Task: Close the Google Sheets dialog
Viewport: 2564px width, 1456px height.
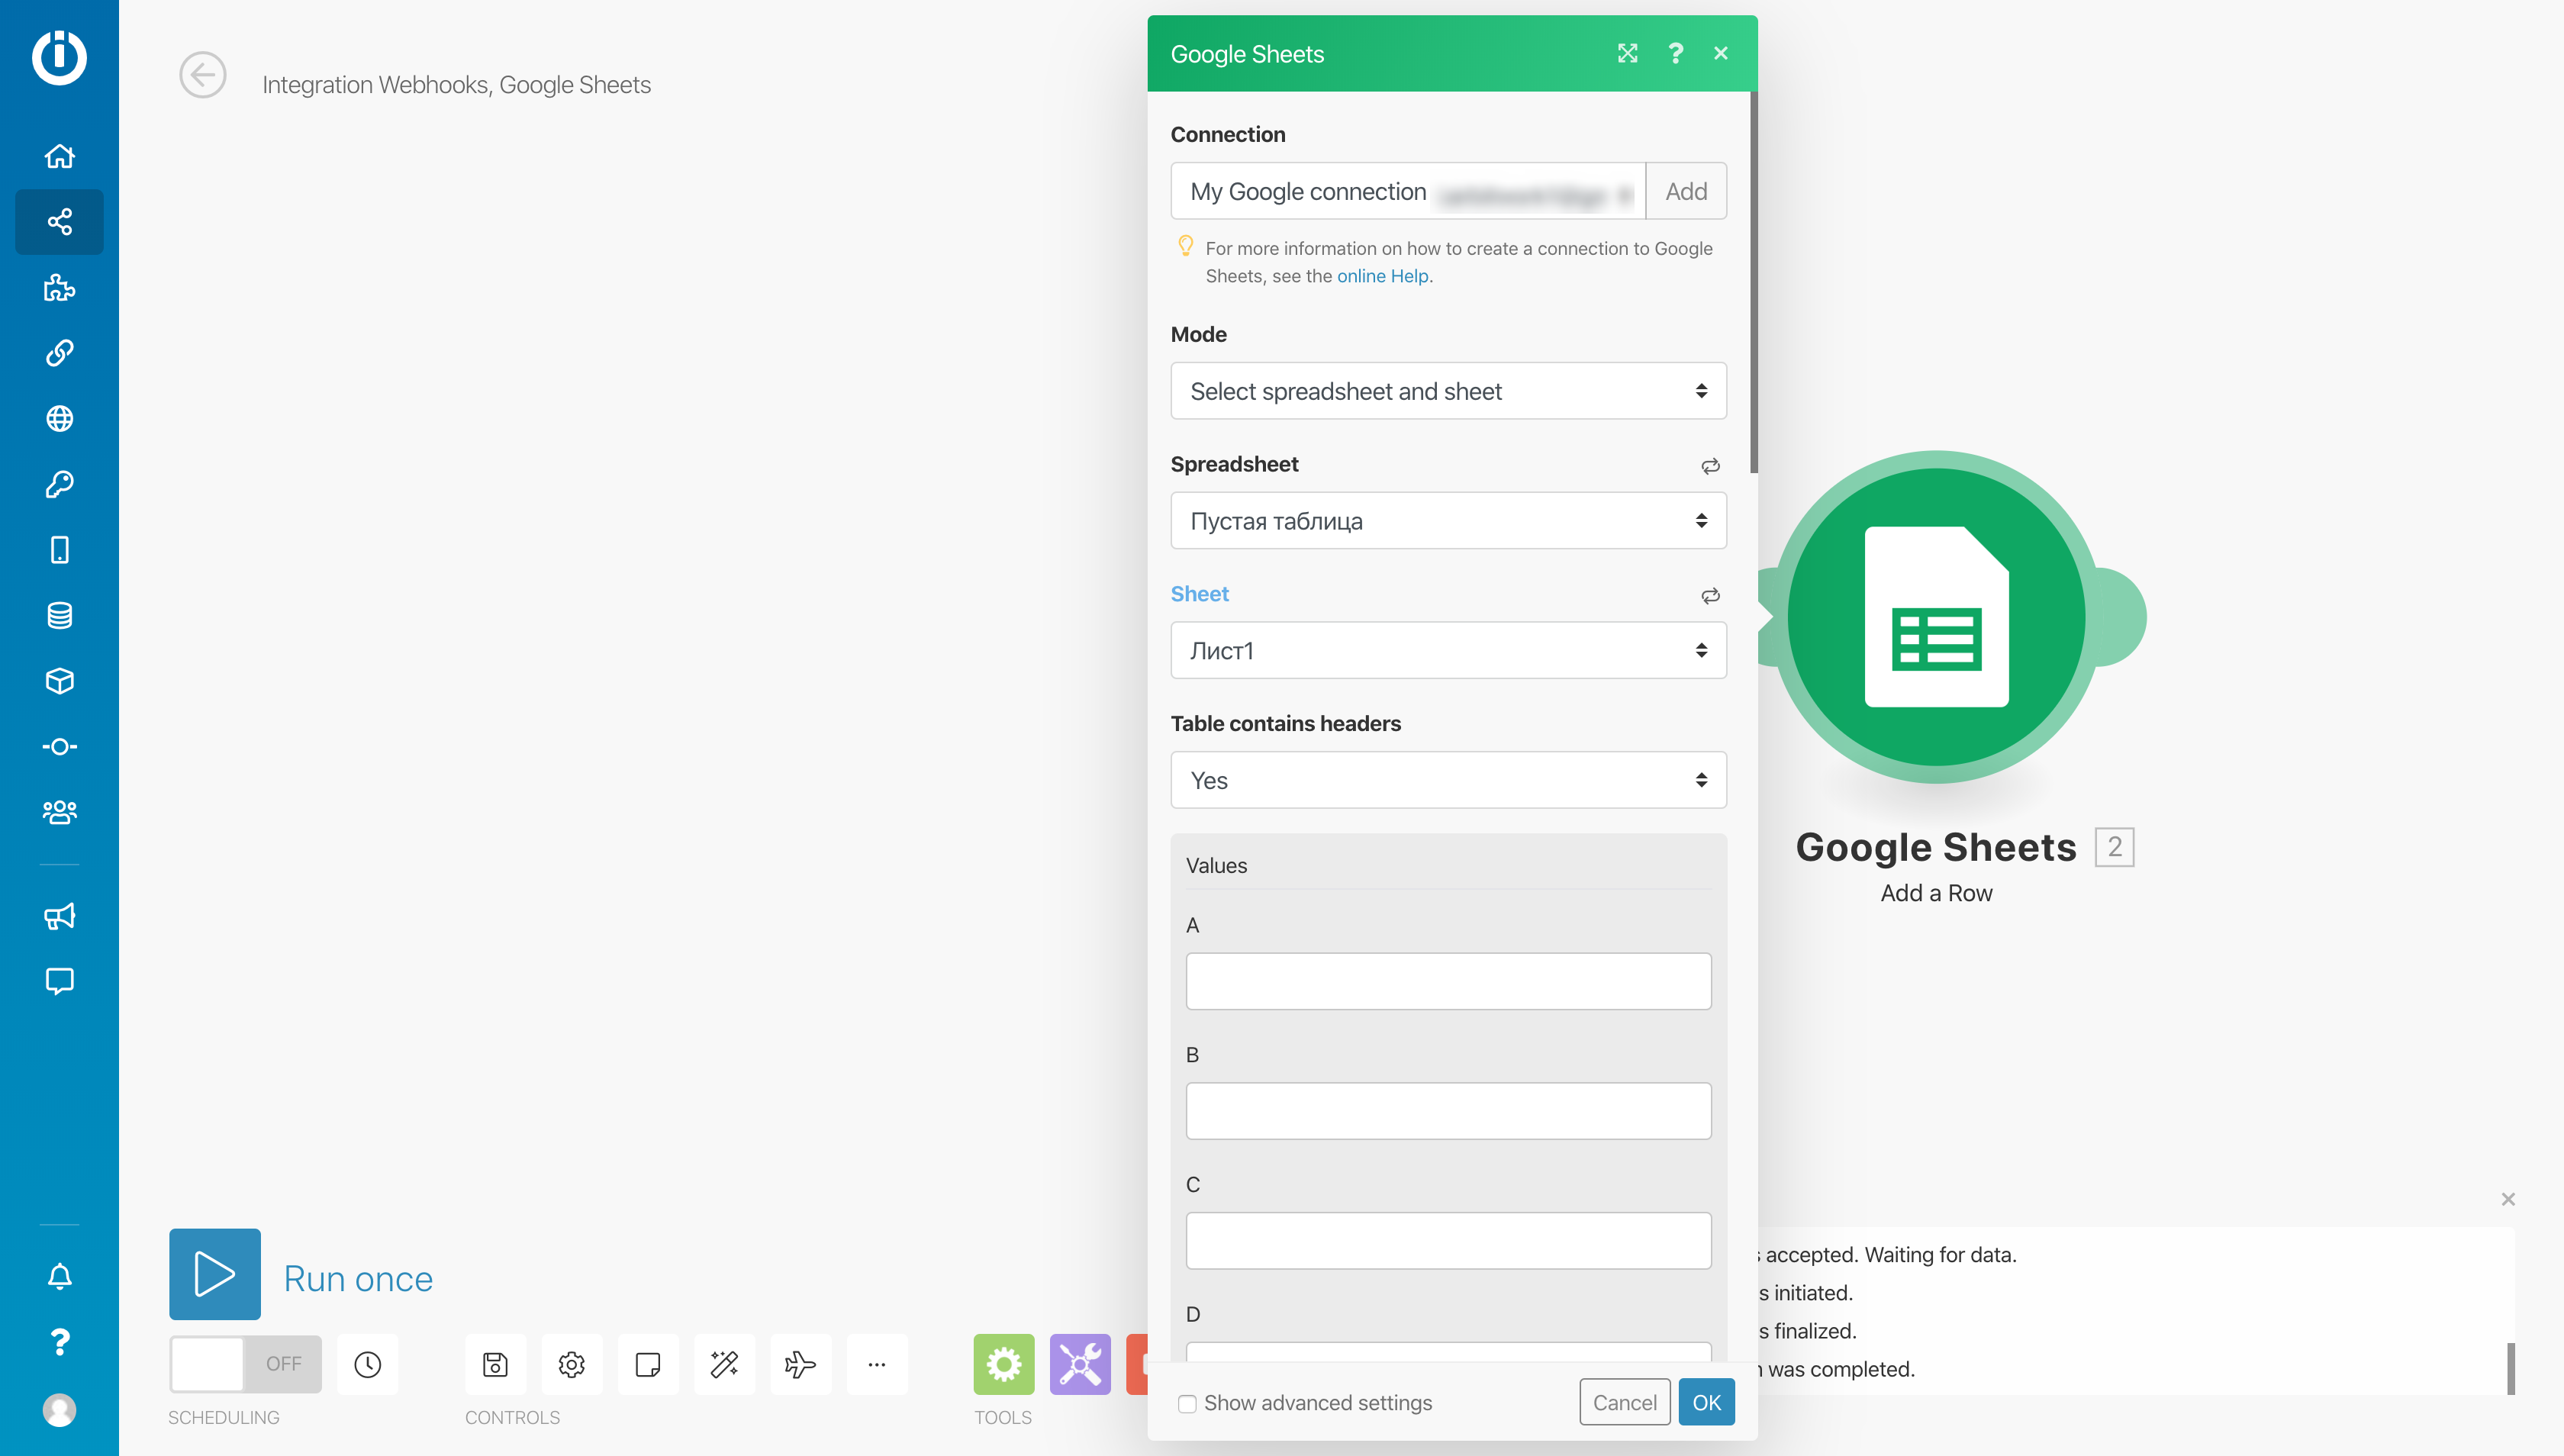Action: 1720,53
